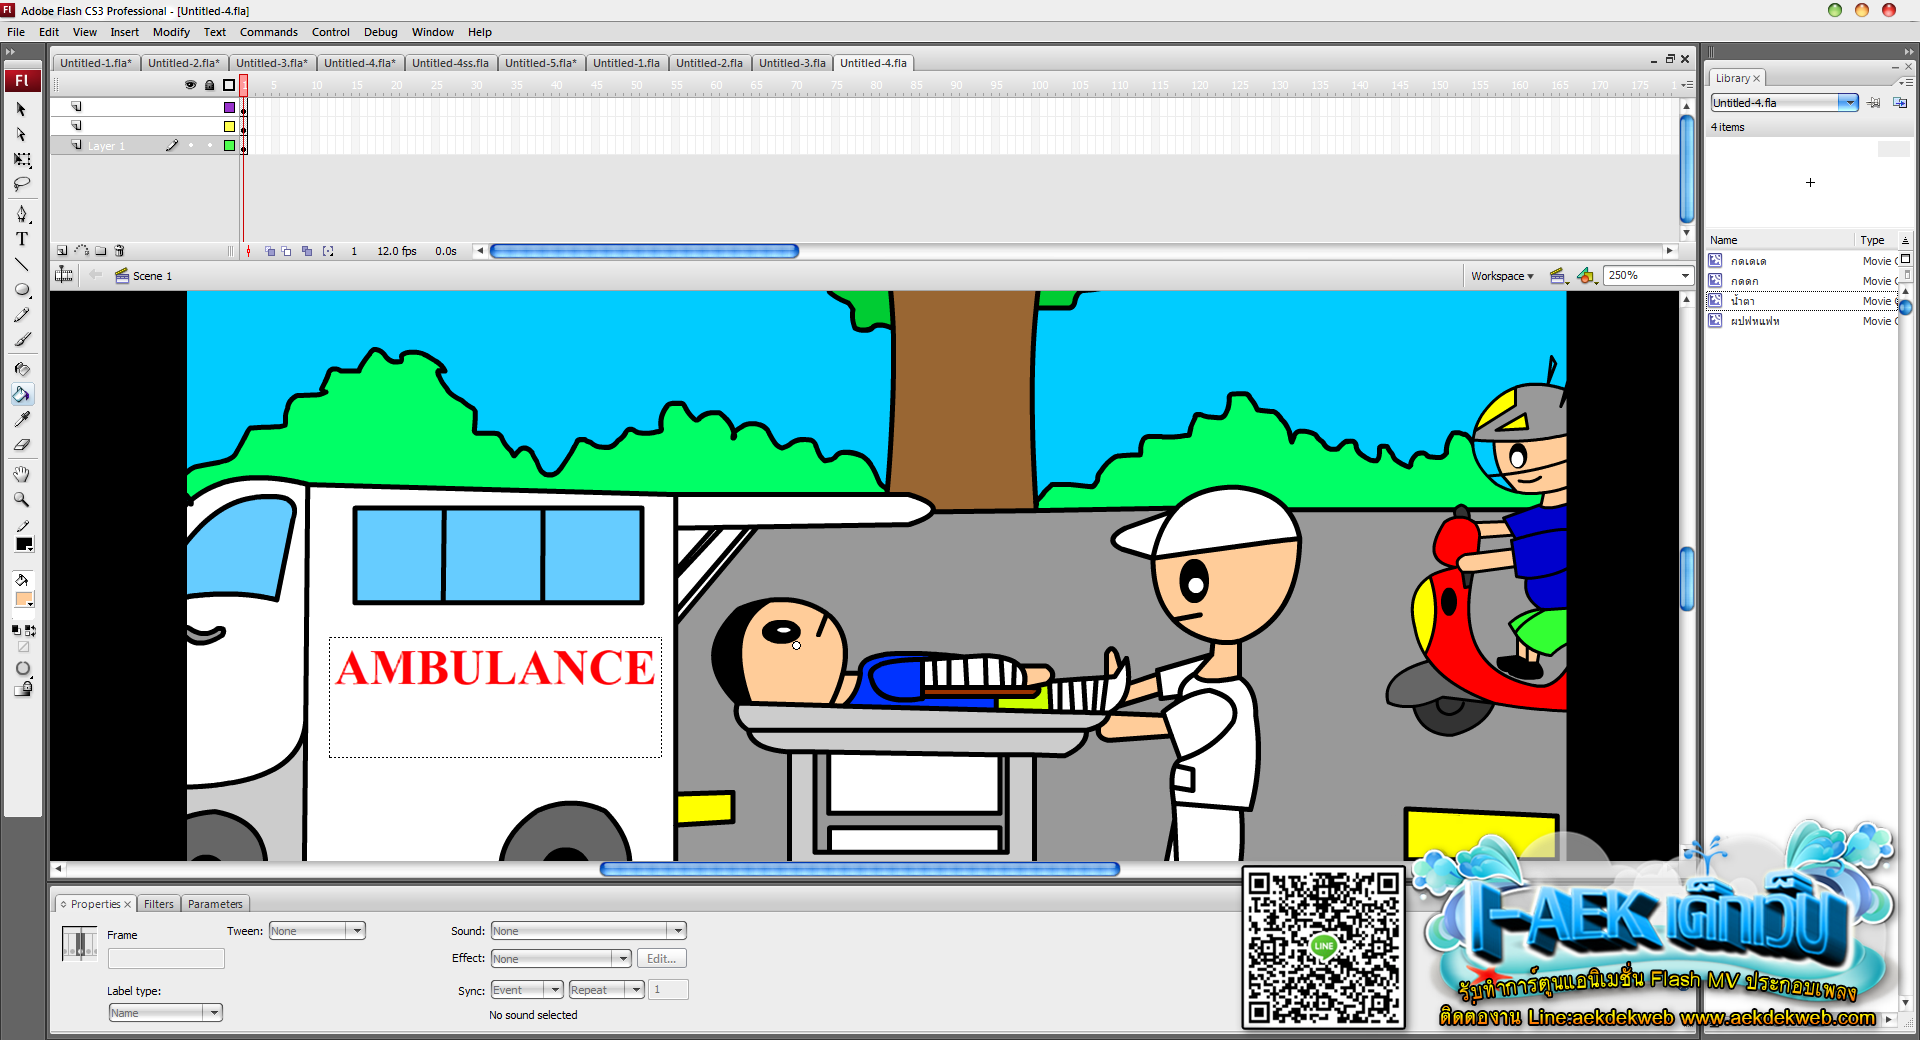1920x1040 pixels.
Task: Open the Filters panel tab
Action: click(x=159, y=904)
